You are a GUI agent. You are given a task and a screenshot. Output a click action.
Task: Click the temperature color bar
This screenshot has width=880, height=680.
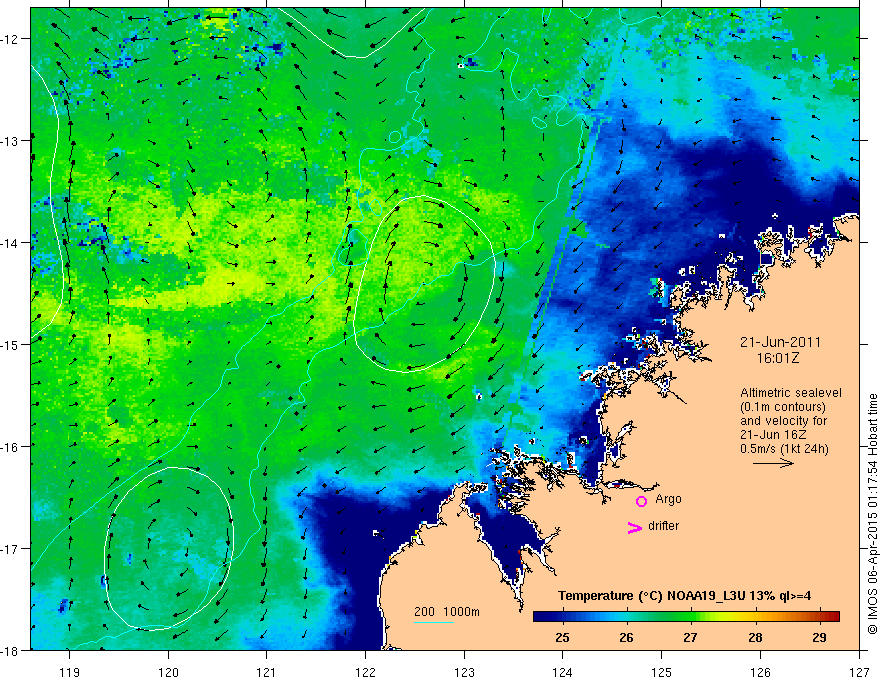tap(686, 616)
